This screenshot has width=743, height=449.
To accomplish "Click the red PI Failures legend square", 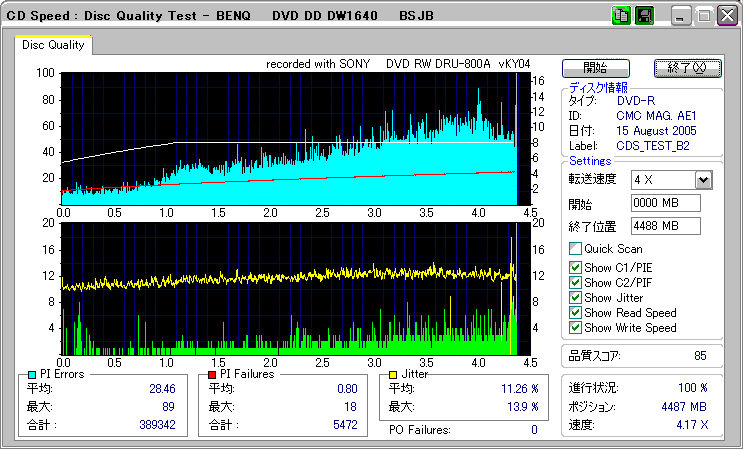I will tap(212, 374).
